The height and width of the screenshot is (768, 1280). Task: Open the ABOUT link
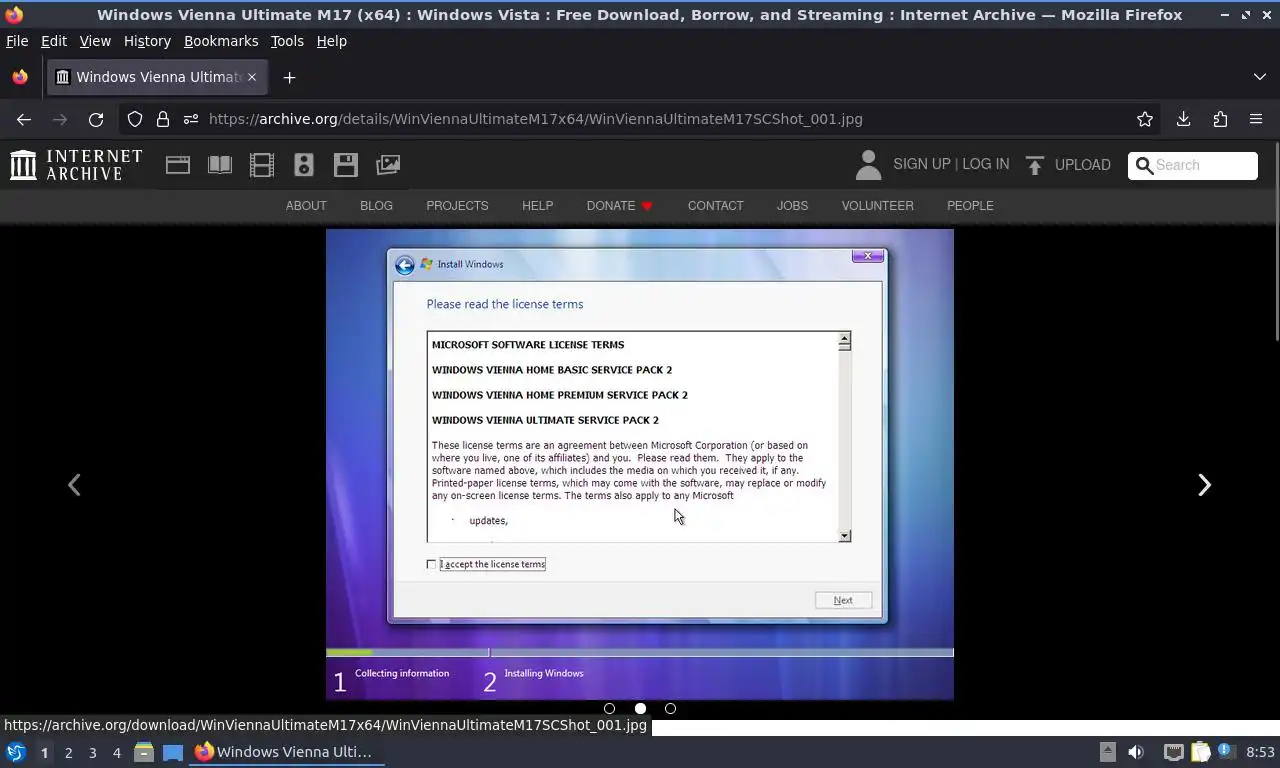[x=306, y=205]
